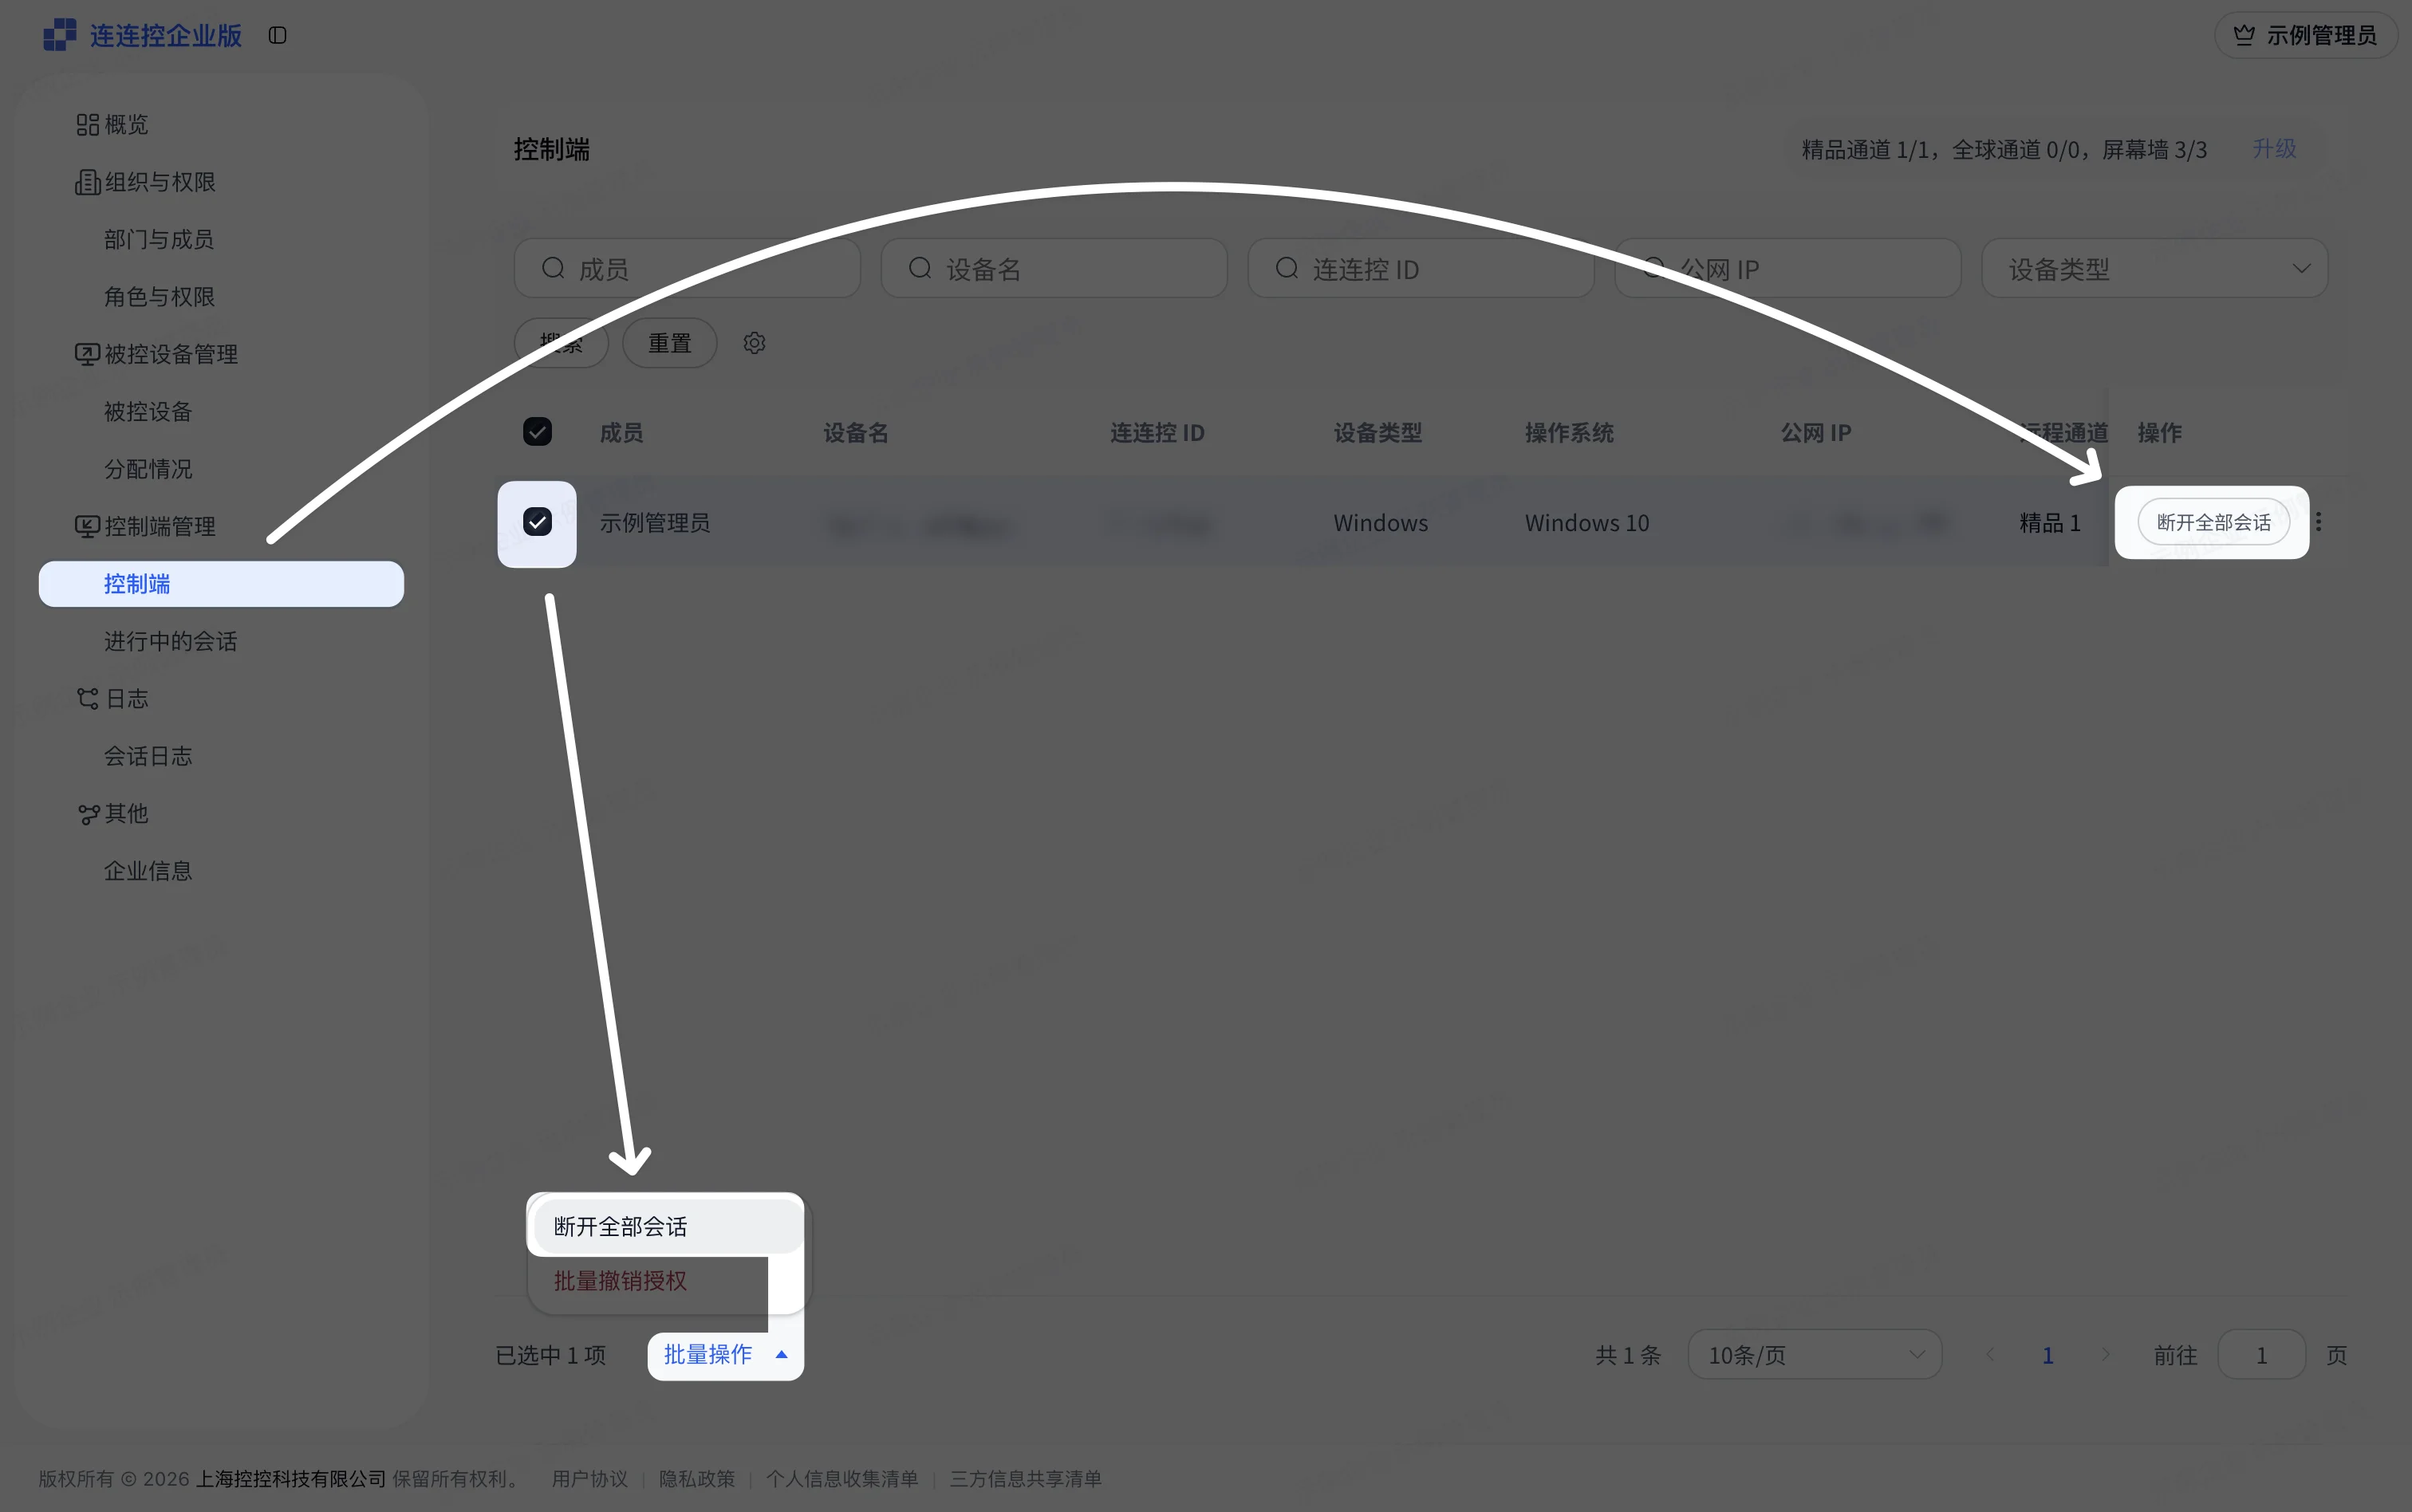Click the 连连控企业版 logo icon
The image size is (2412, 1512).
pos(60,35)
